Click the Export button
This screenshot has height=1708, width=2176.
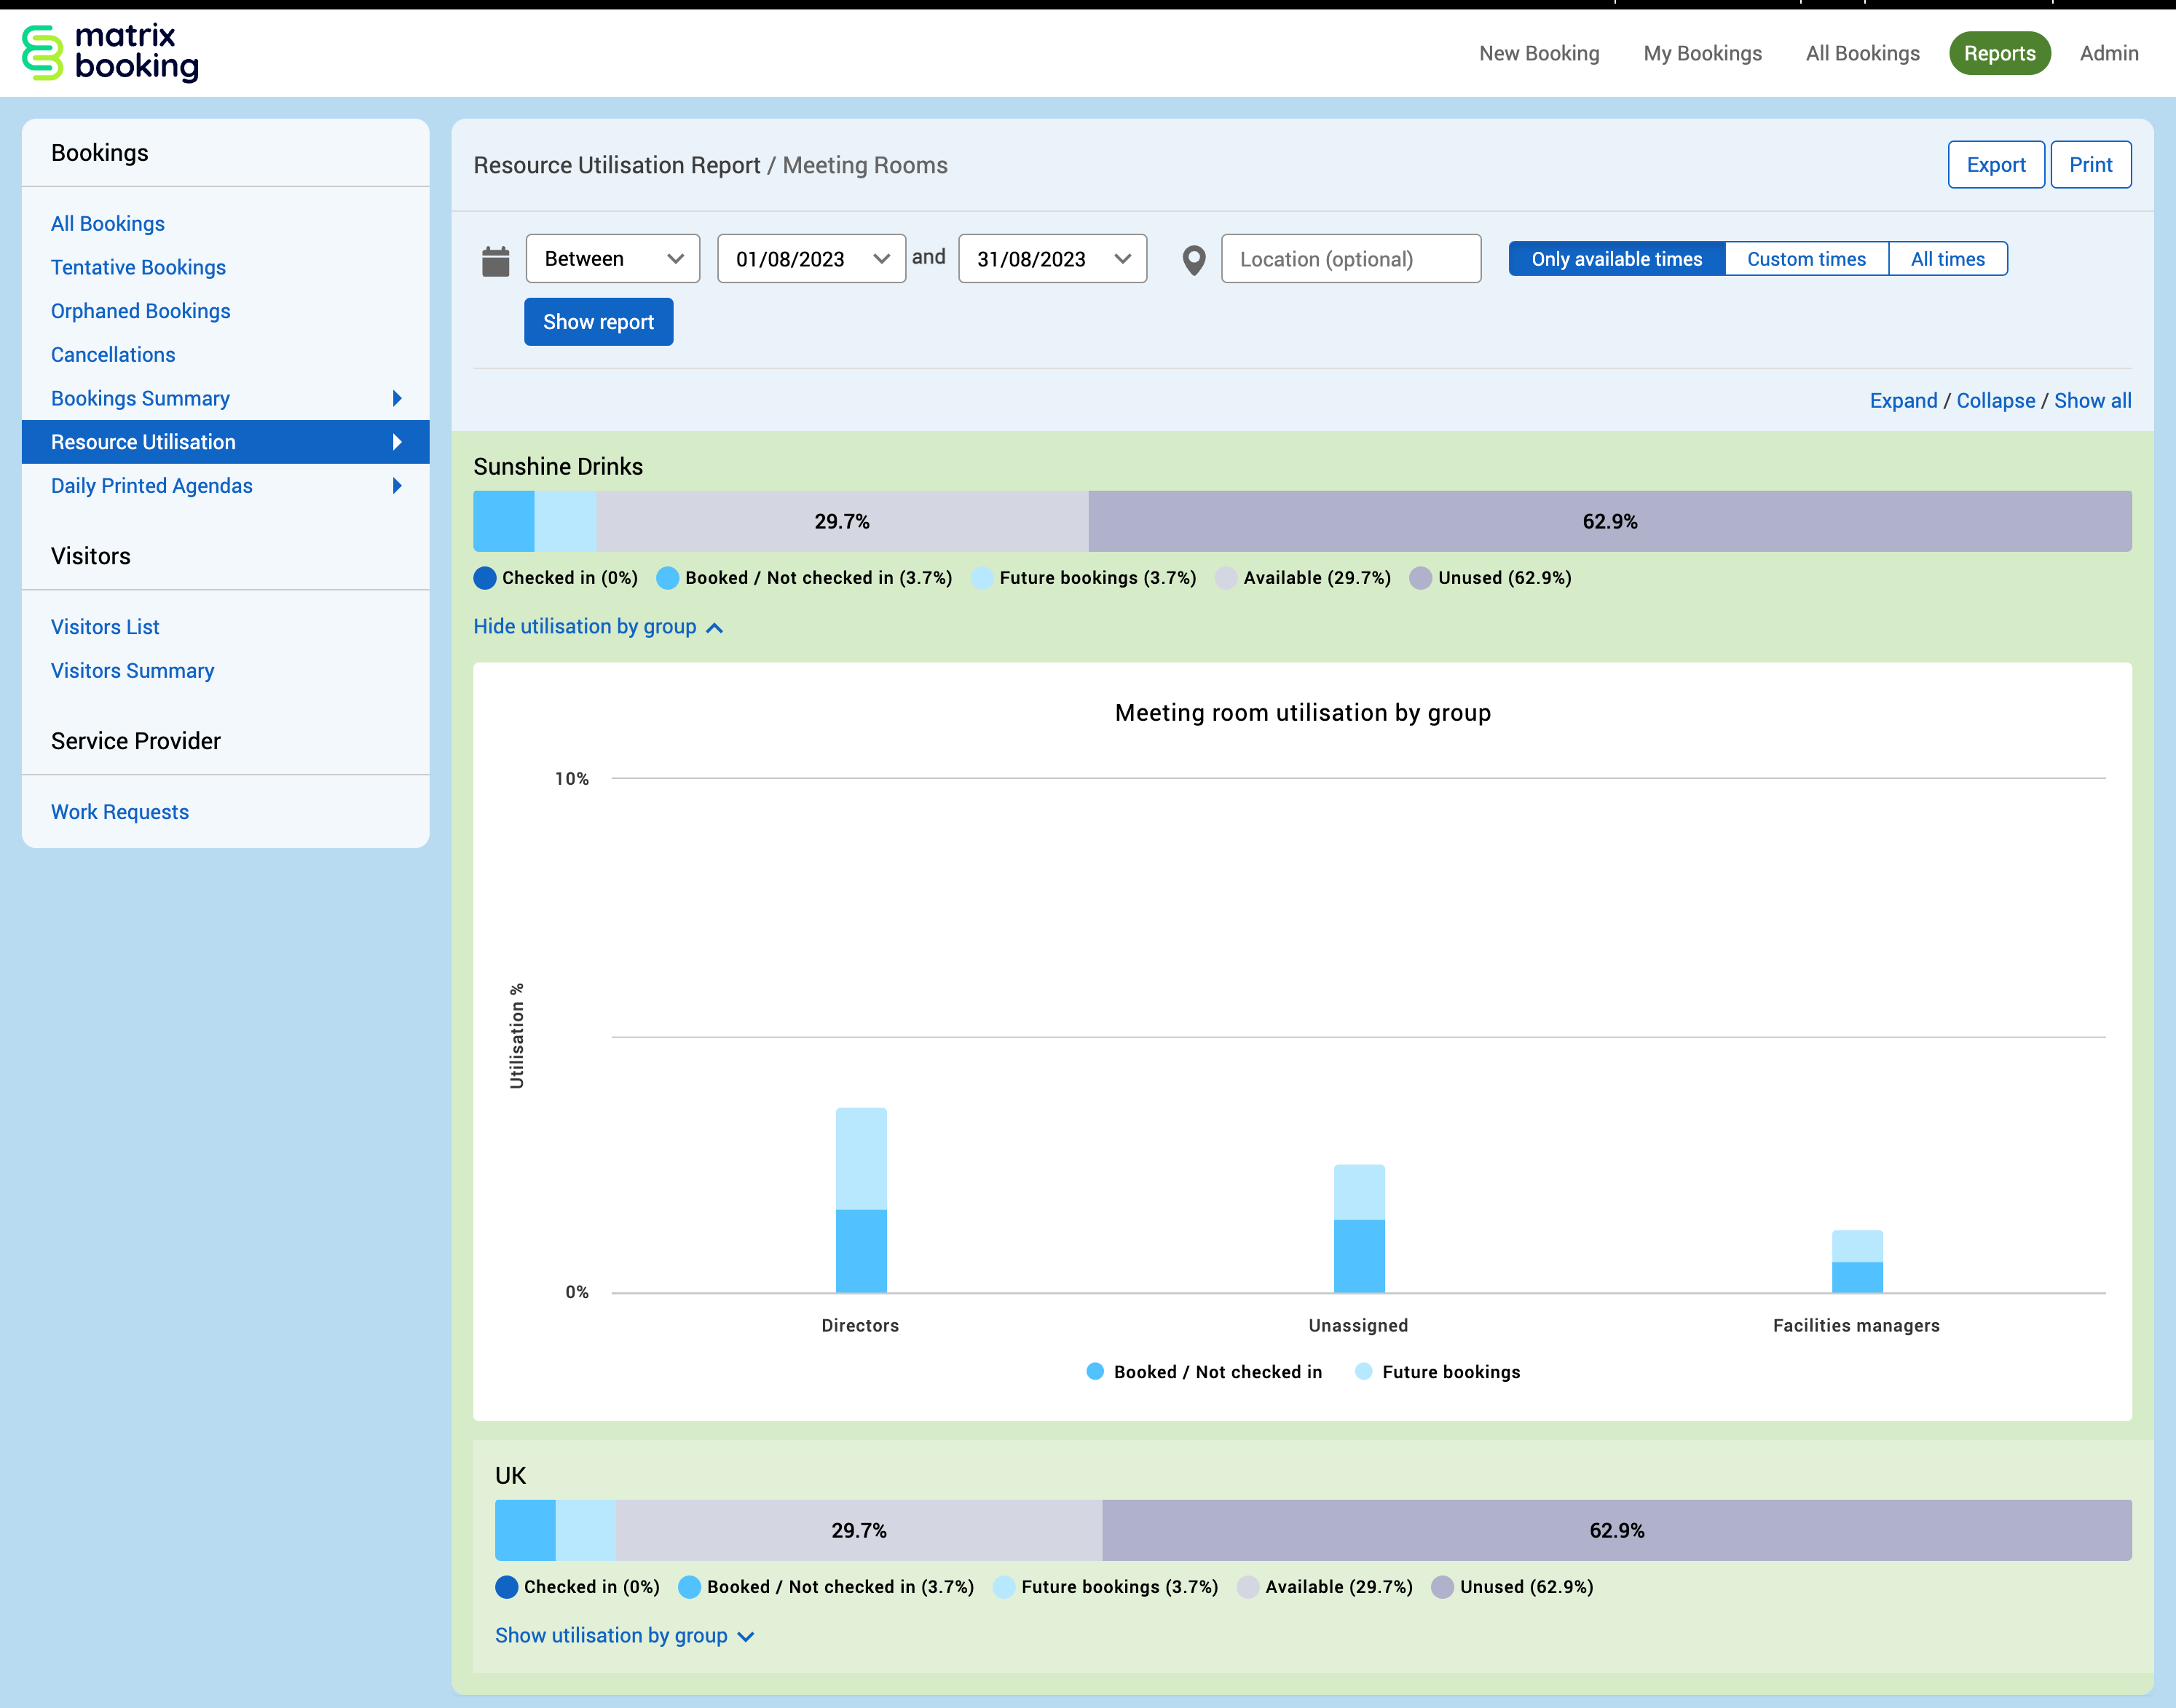pos(1995,165)
